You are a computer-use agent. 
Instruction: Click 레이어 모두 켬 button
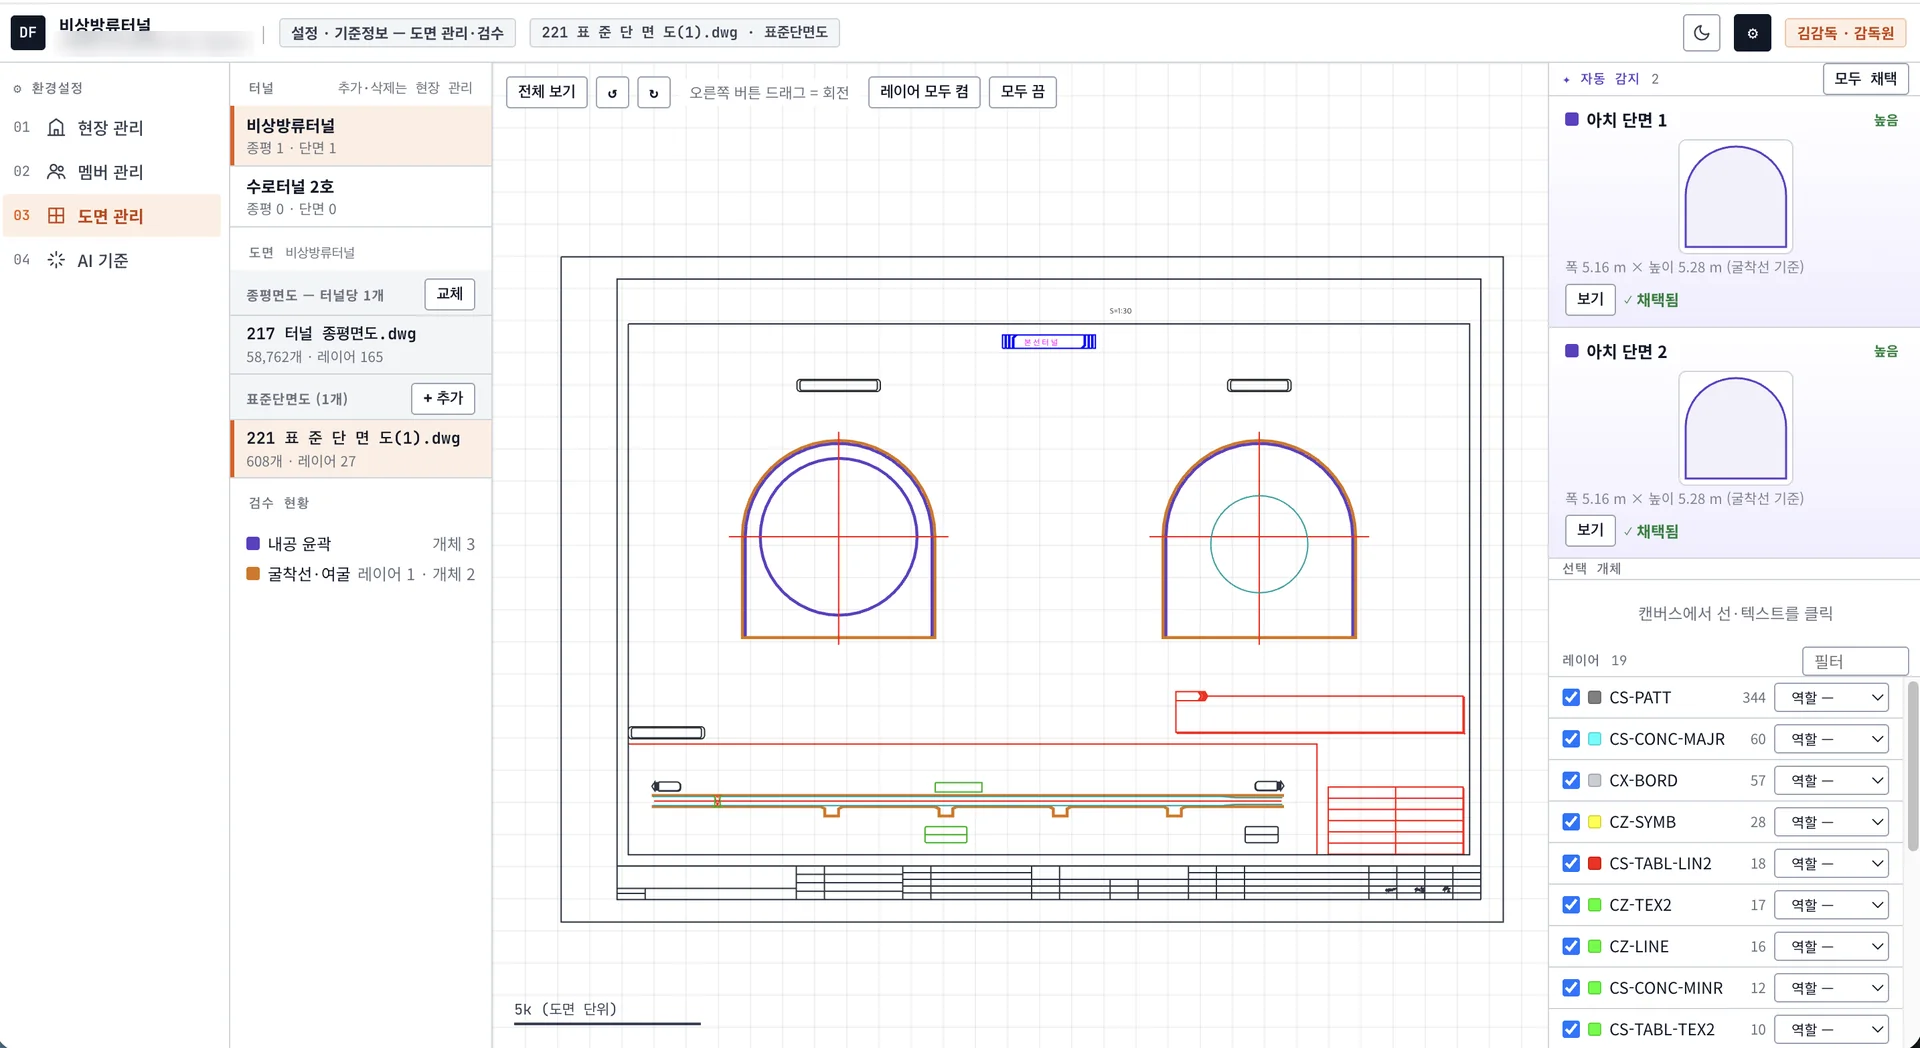coord(924,92)
